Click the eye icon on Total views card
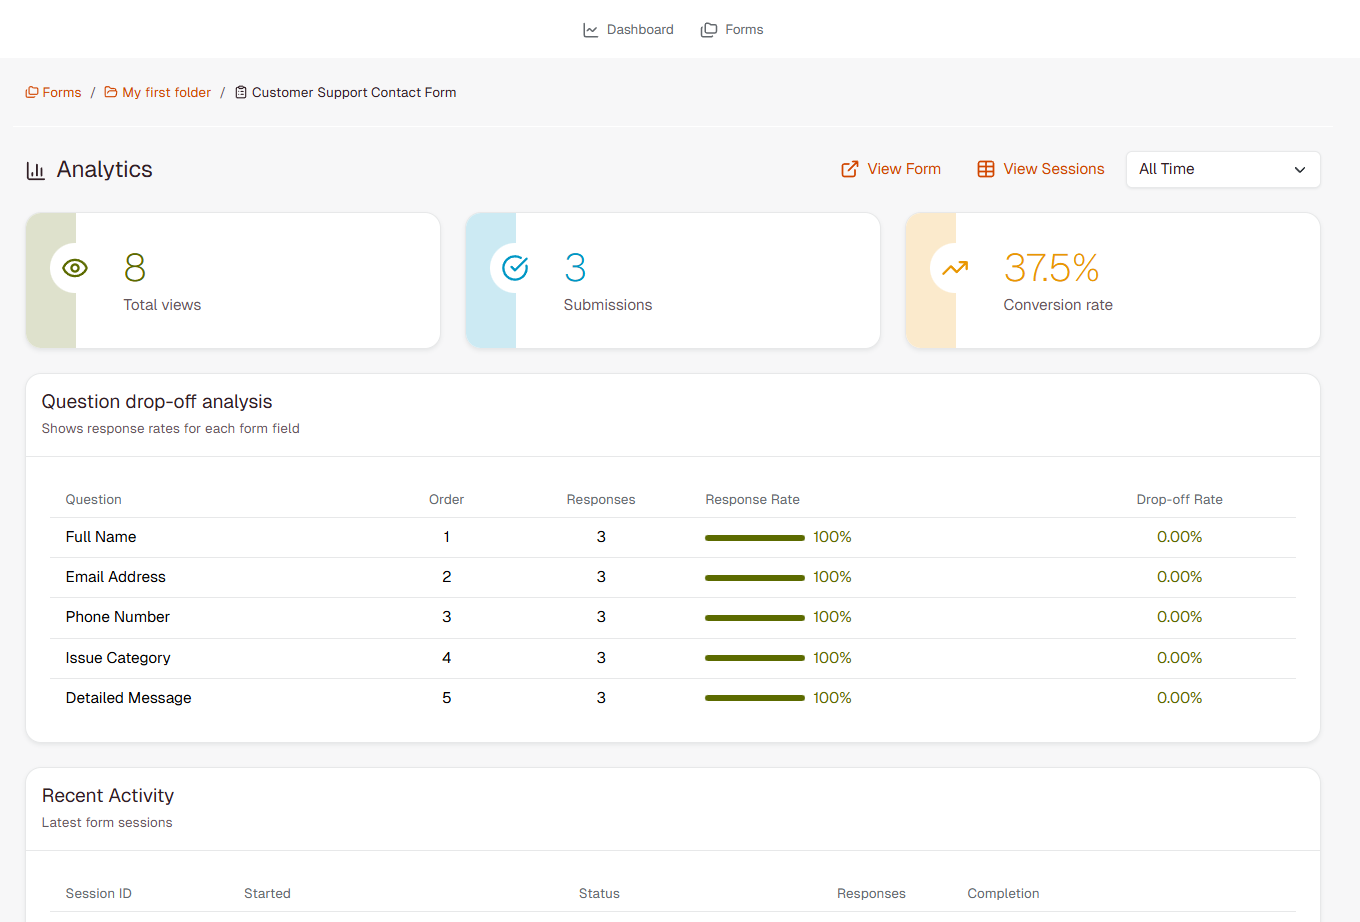 tap(74, 268)
